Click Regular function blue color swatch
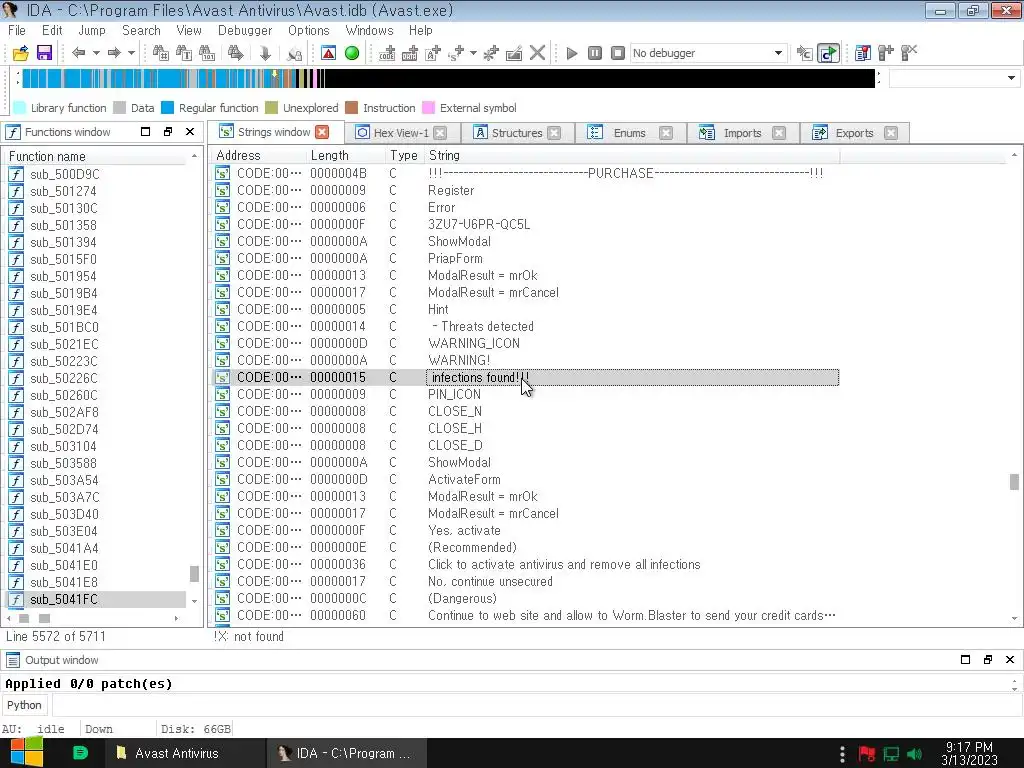The width and height of the screenshot is (1024, 768). [x=167, y=108]
